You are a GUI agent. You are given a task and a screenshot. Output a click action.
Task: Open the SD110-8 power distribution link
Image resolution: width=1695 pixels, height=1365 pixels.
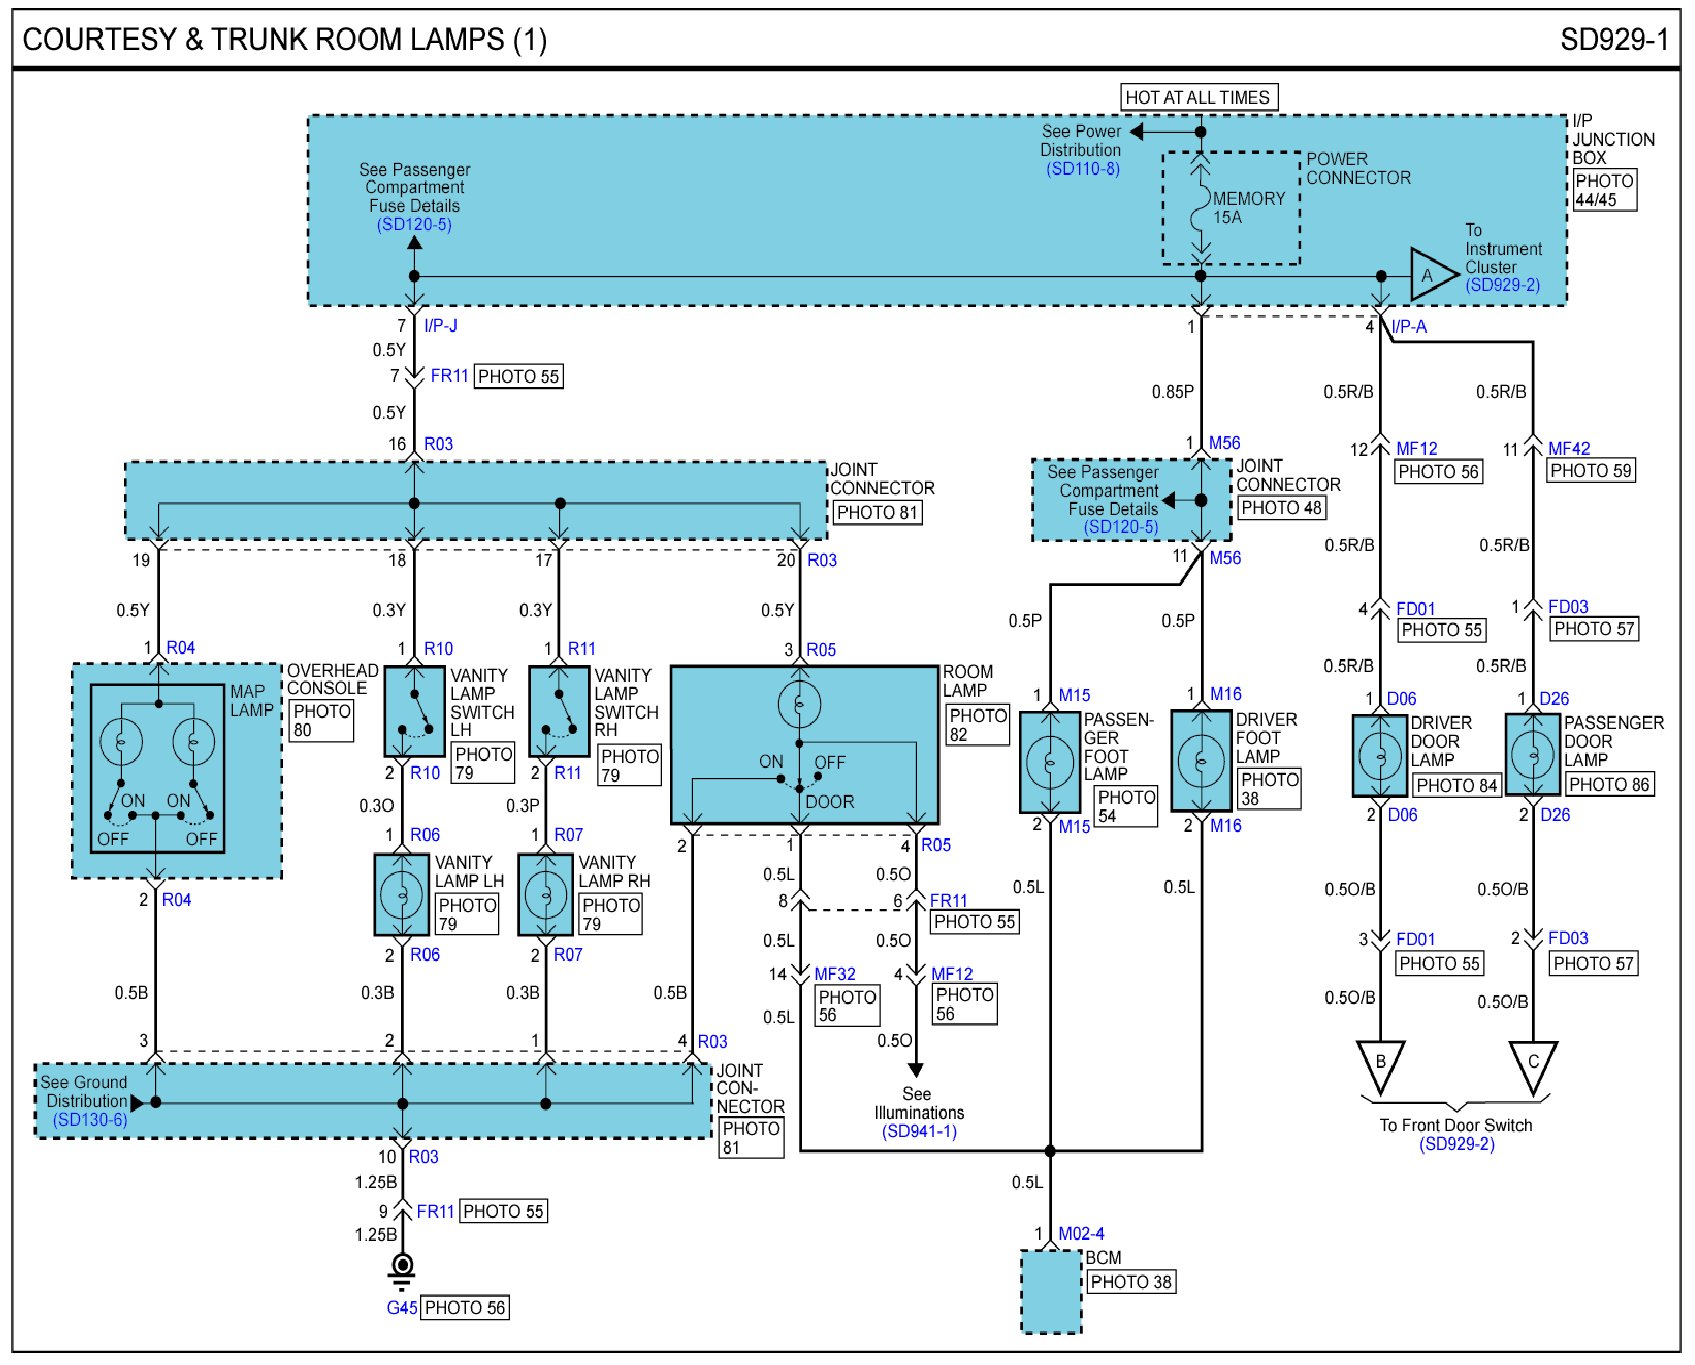(1082, 169)
